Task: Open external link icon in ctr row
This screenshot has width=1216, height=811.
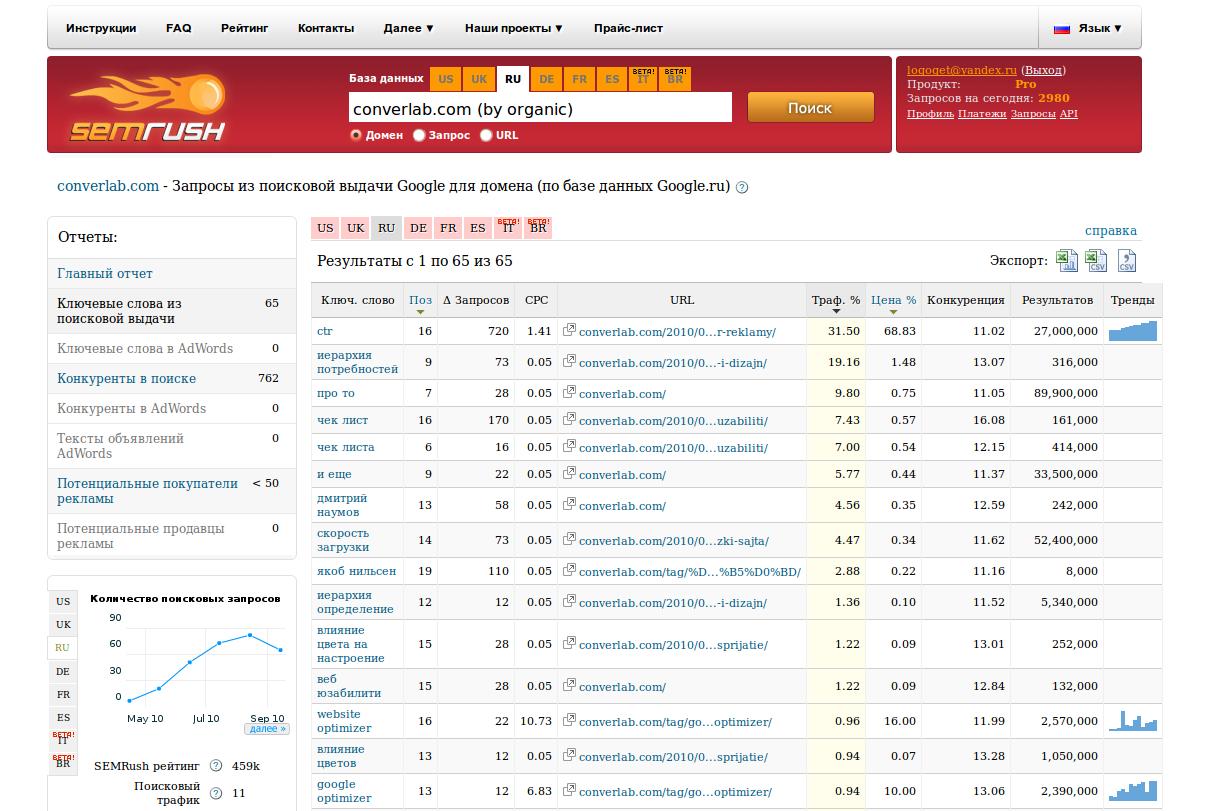Action: 569,330
